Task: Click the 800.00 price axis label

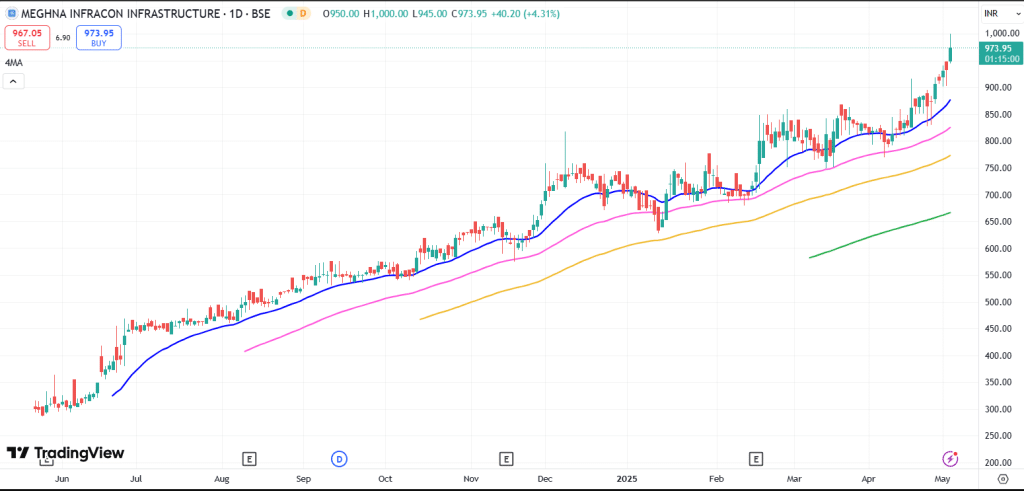Action: pyautogui.click(x=997, y=141)
